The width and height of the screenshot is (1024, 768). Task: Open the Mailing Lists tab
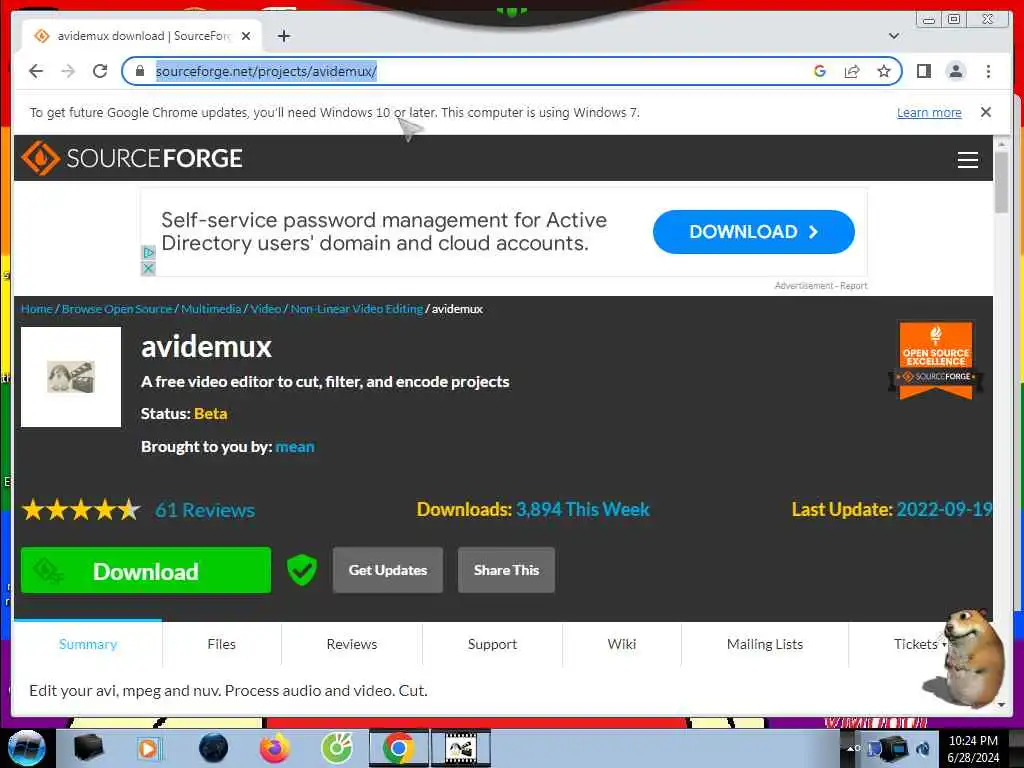(765, 645)
